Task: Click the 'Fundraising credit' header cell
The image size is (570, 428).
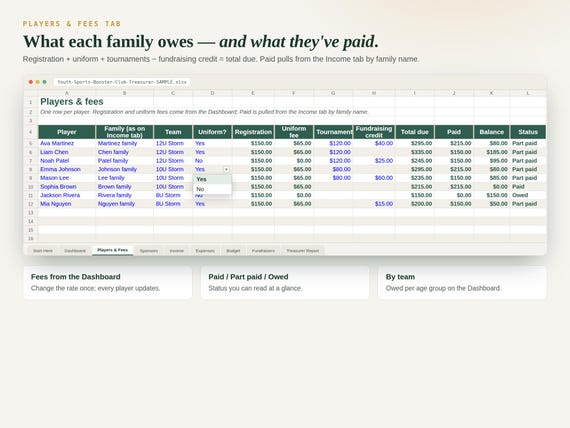Action: click(x=374, y=132)
